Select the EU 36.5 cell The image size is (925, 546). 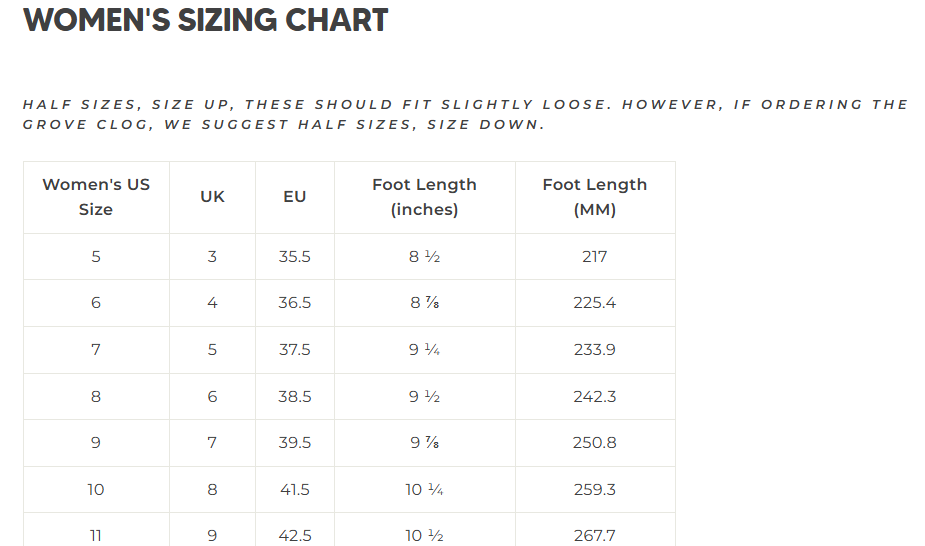[x=294, y=303]
